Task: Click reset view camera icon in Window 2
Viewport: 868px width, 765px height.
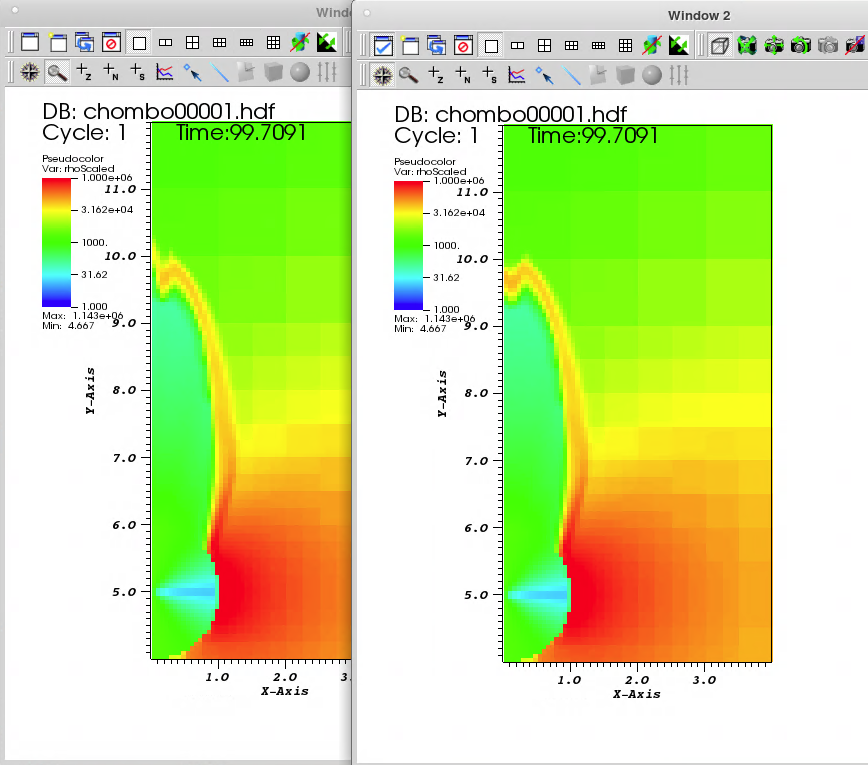Action: click(747, 45)
